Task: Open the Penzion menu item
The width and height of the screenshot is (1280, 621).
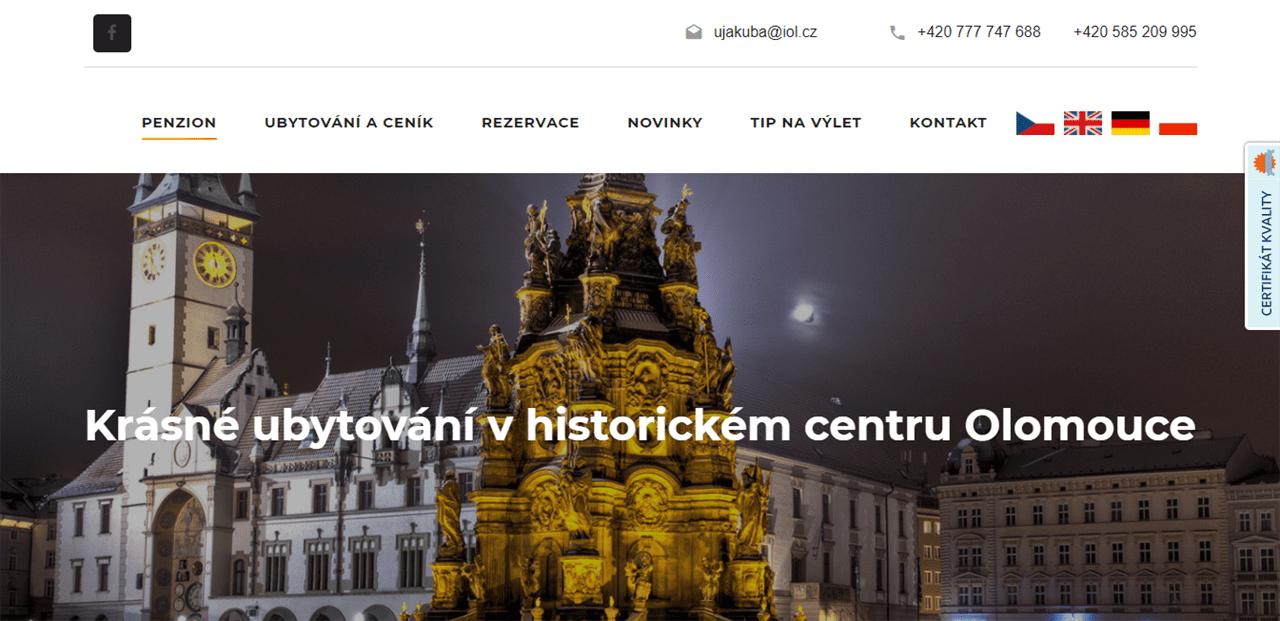Action: [x=179, y=123]
